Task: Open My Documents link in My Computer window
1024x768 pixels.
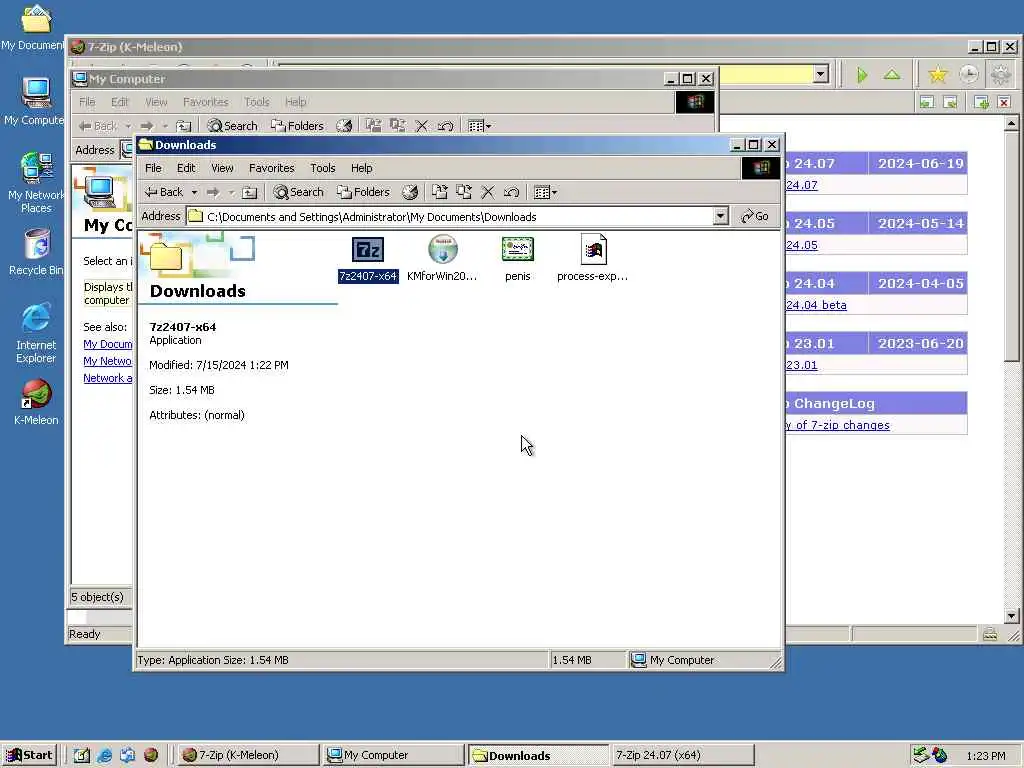Action: pos(108,344)
